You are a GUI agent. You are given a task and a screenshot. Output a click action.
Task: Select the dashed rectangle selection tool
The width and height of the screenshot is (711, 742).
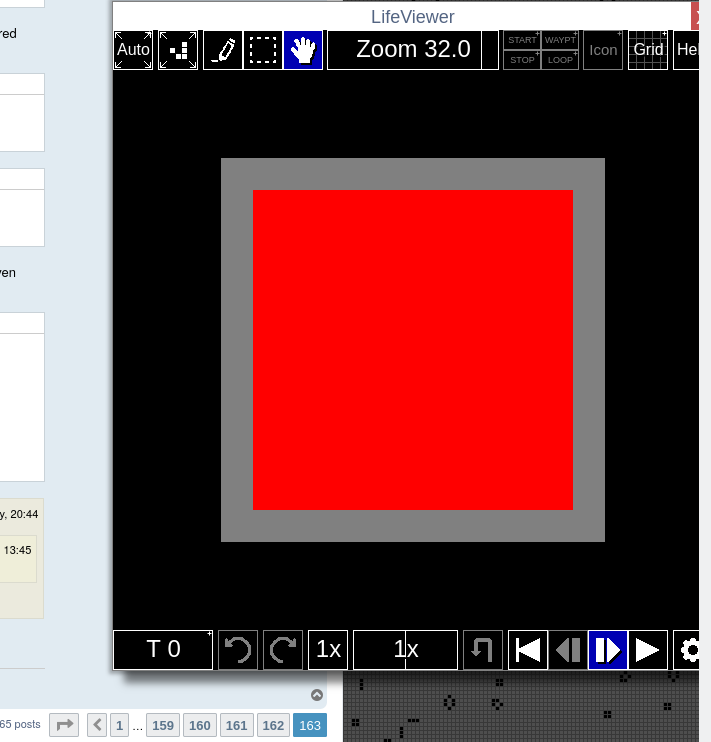[x=263, y=50]
